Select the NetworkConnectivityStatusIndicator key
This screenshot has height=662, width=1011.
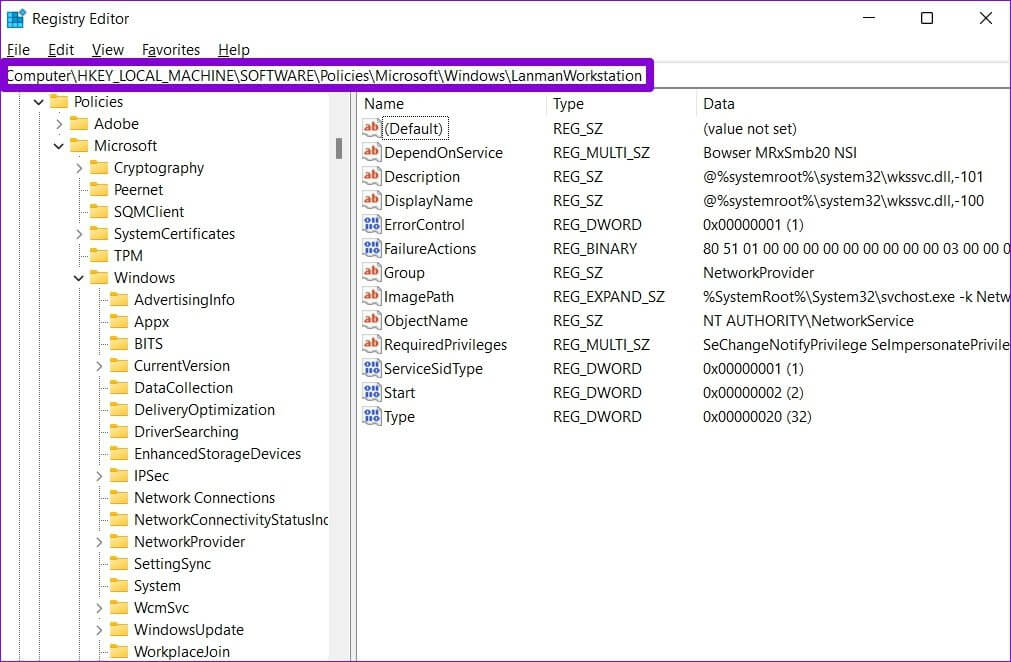[231, 520]
